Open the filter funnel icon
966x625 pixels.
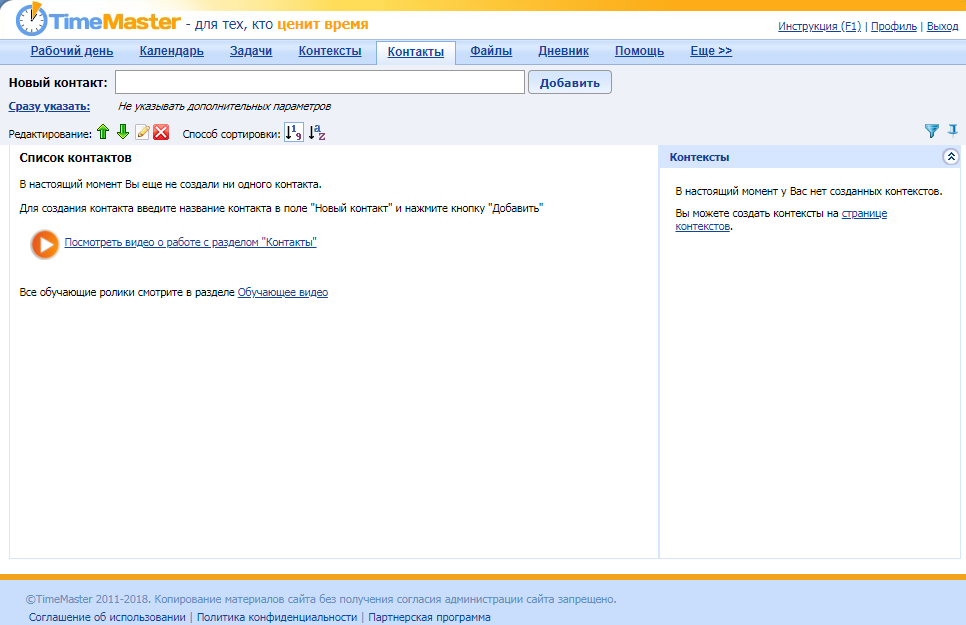pos(932,131)
